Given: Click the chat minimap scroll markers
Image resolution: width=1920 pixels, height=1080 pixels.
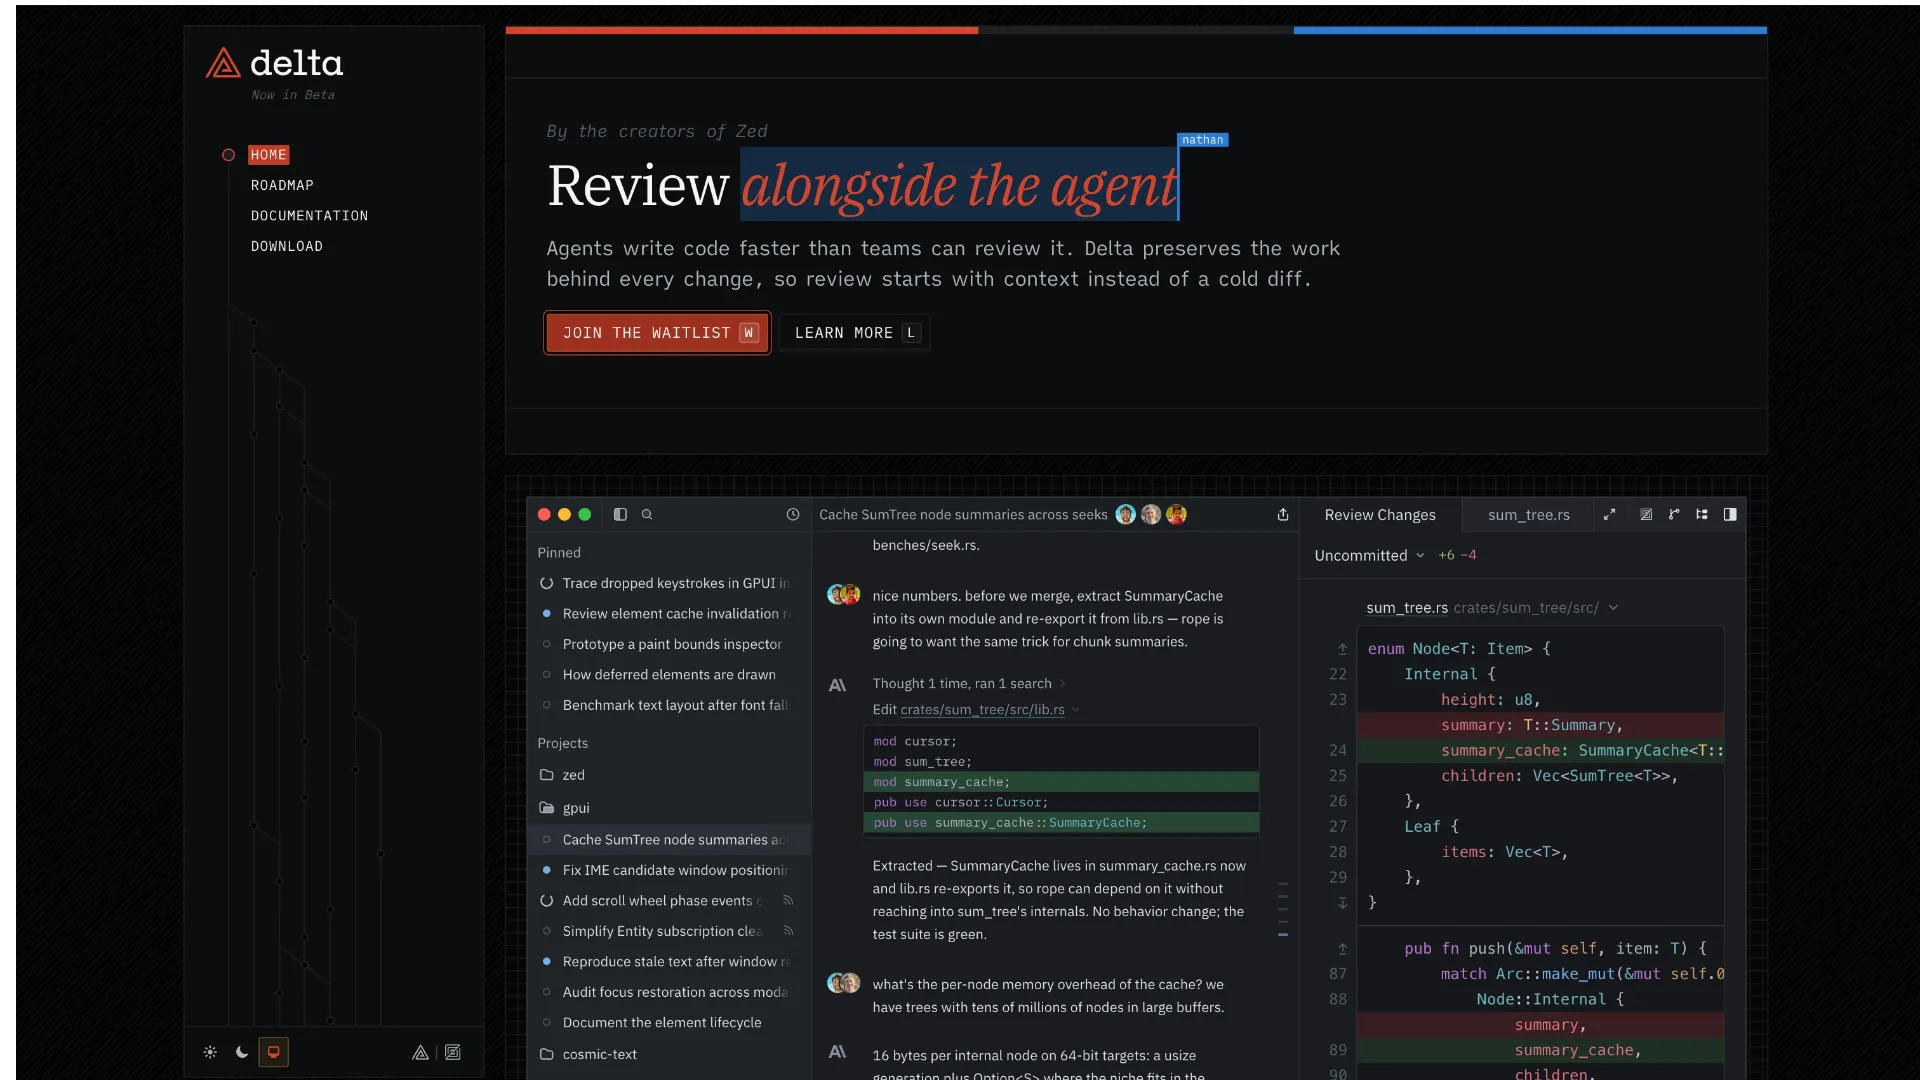Looking at the screenshot, I should point(1283,909).
